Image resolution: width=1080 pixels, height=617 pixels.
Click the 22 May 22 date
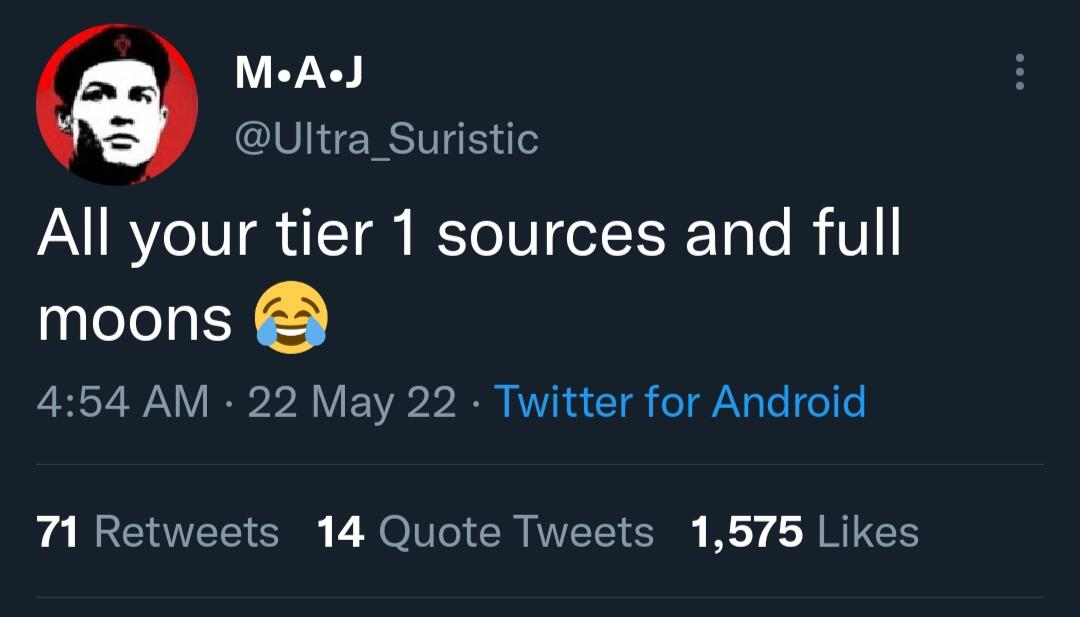[x=351, y=402]
